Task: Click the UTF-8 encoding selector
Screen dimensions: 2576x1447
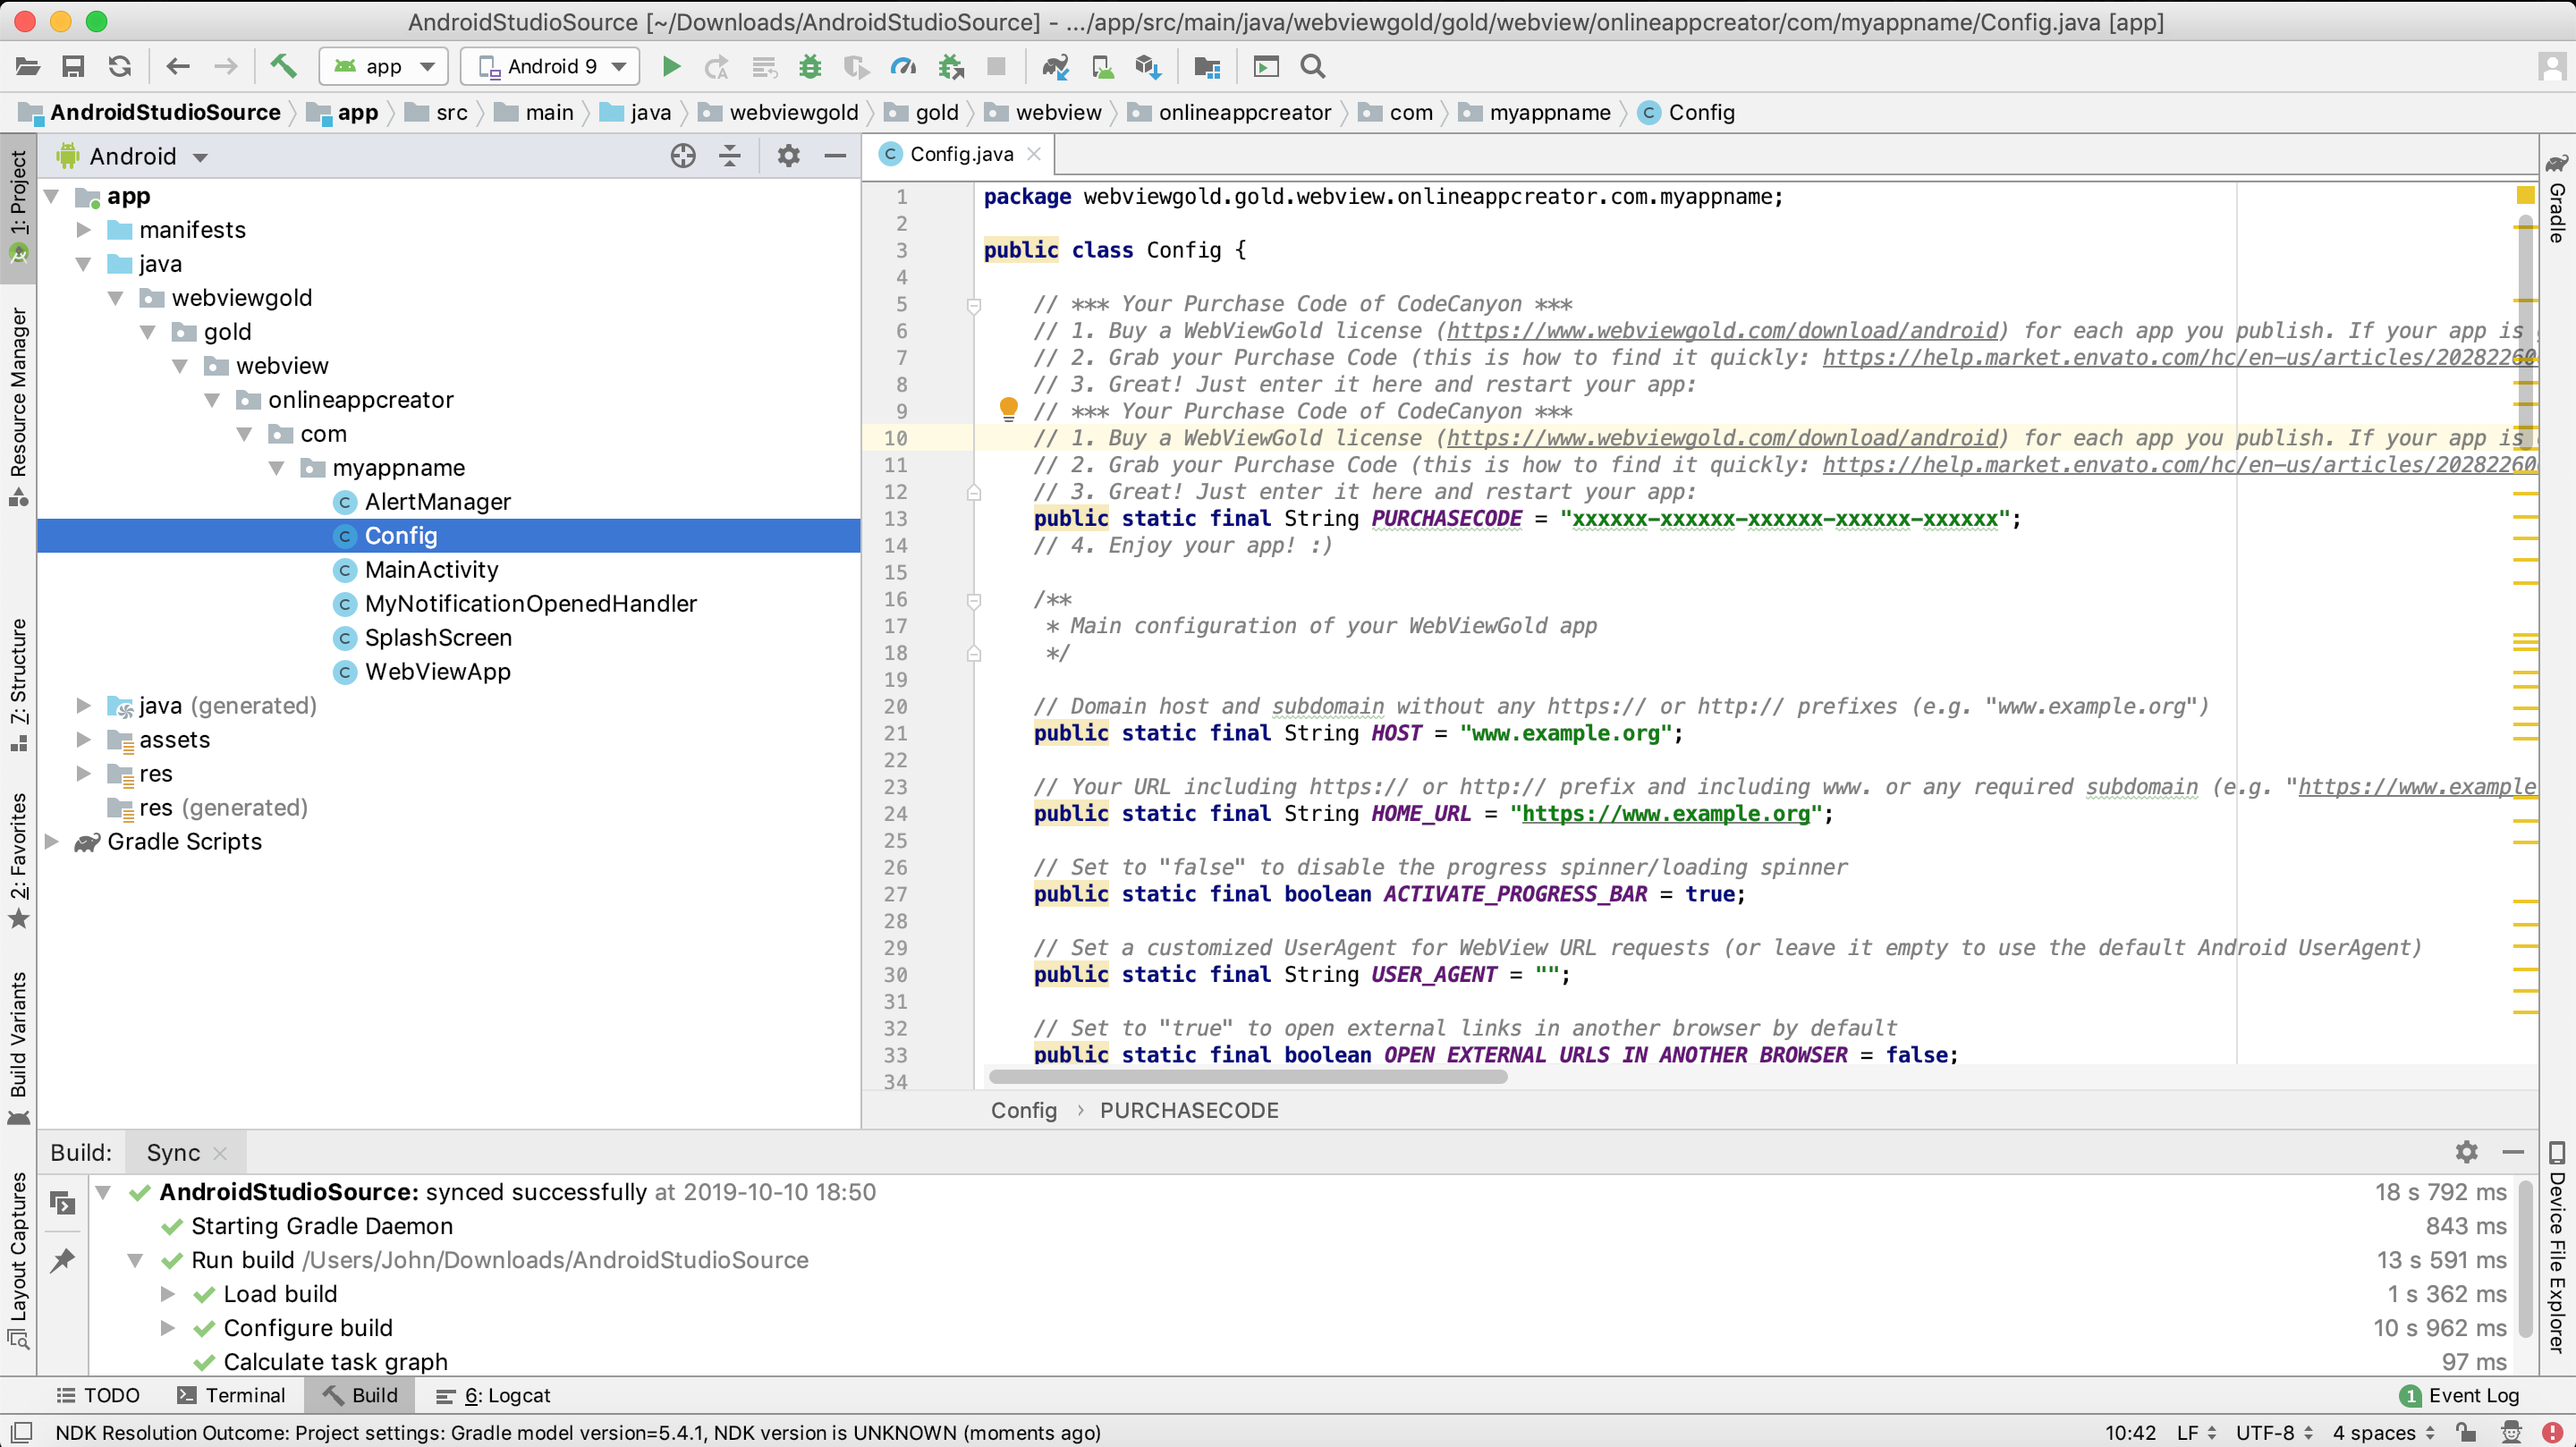Action: (2274, 1433)
